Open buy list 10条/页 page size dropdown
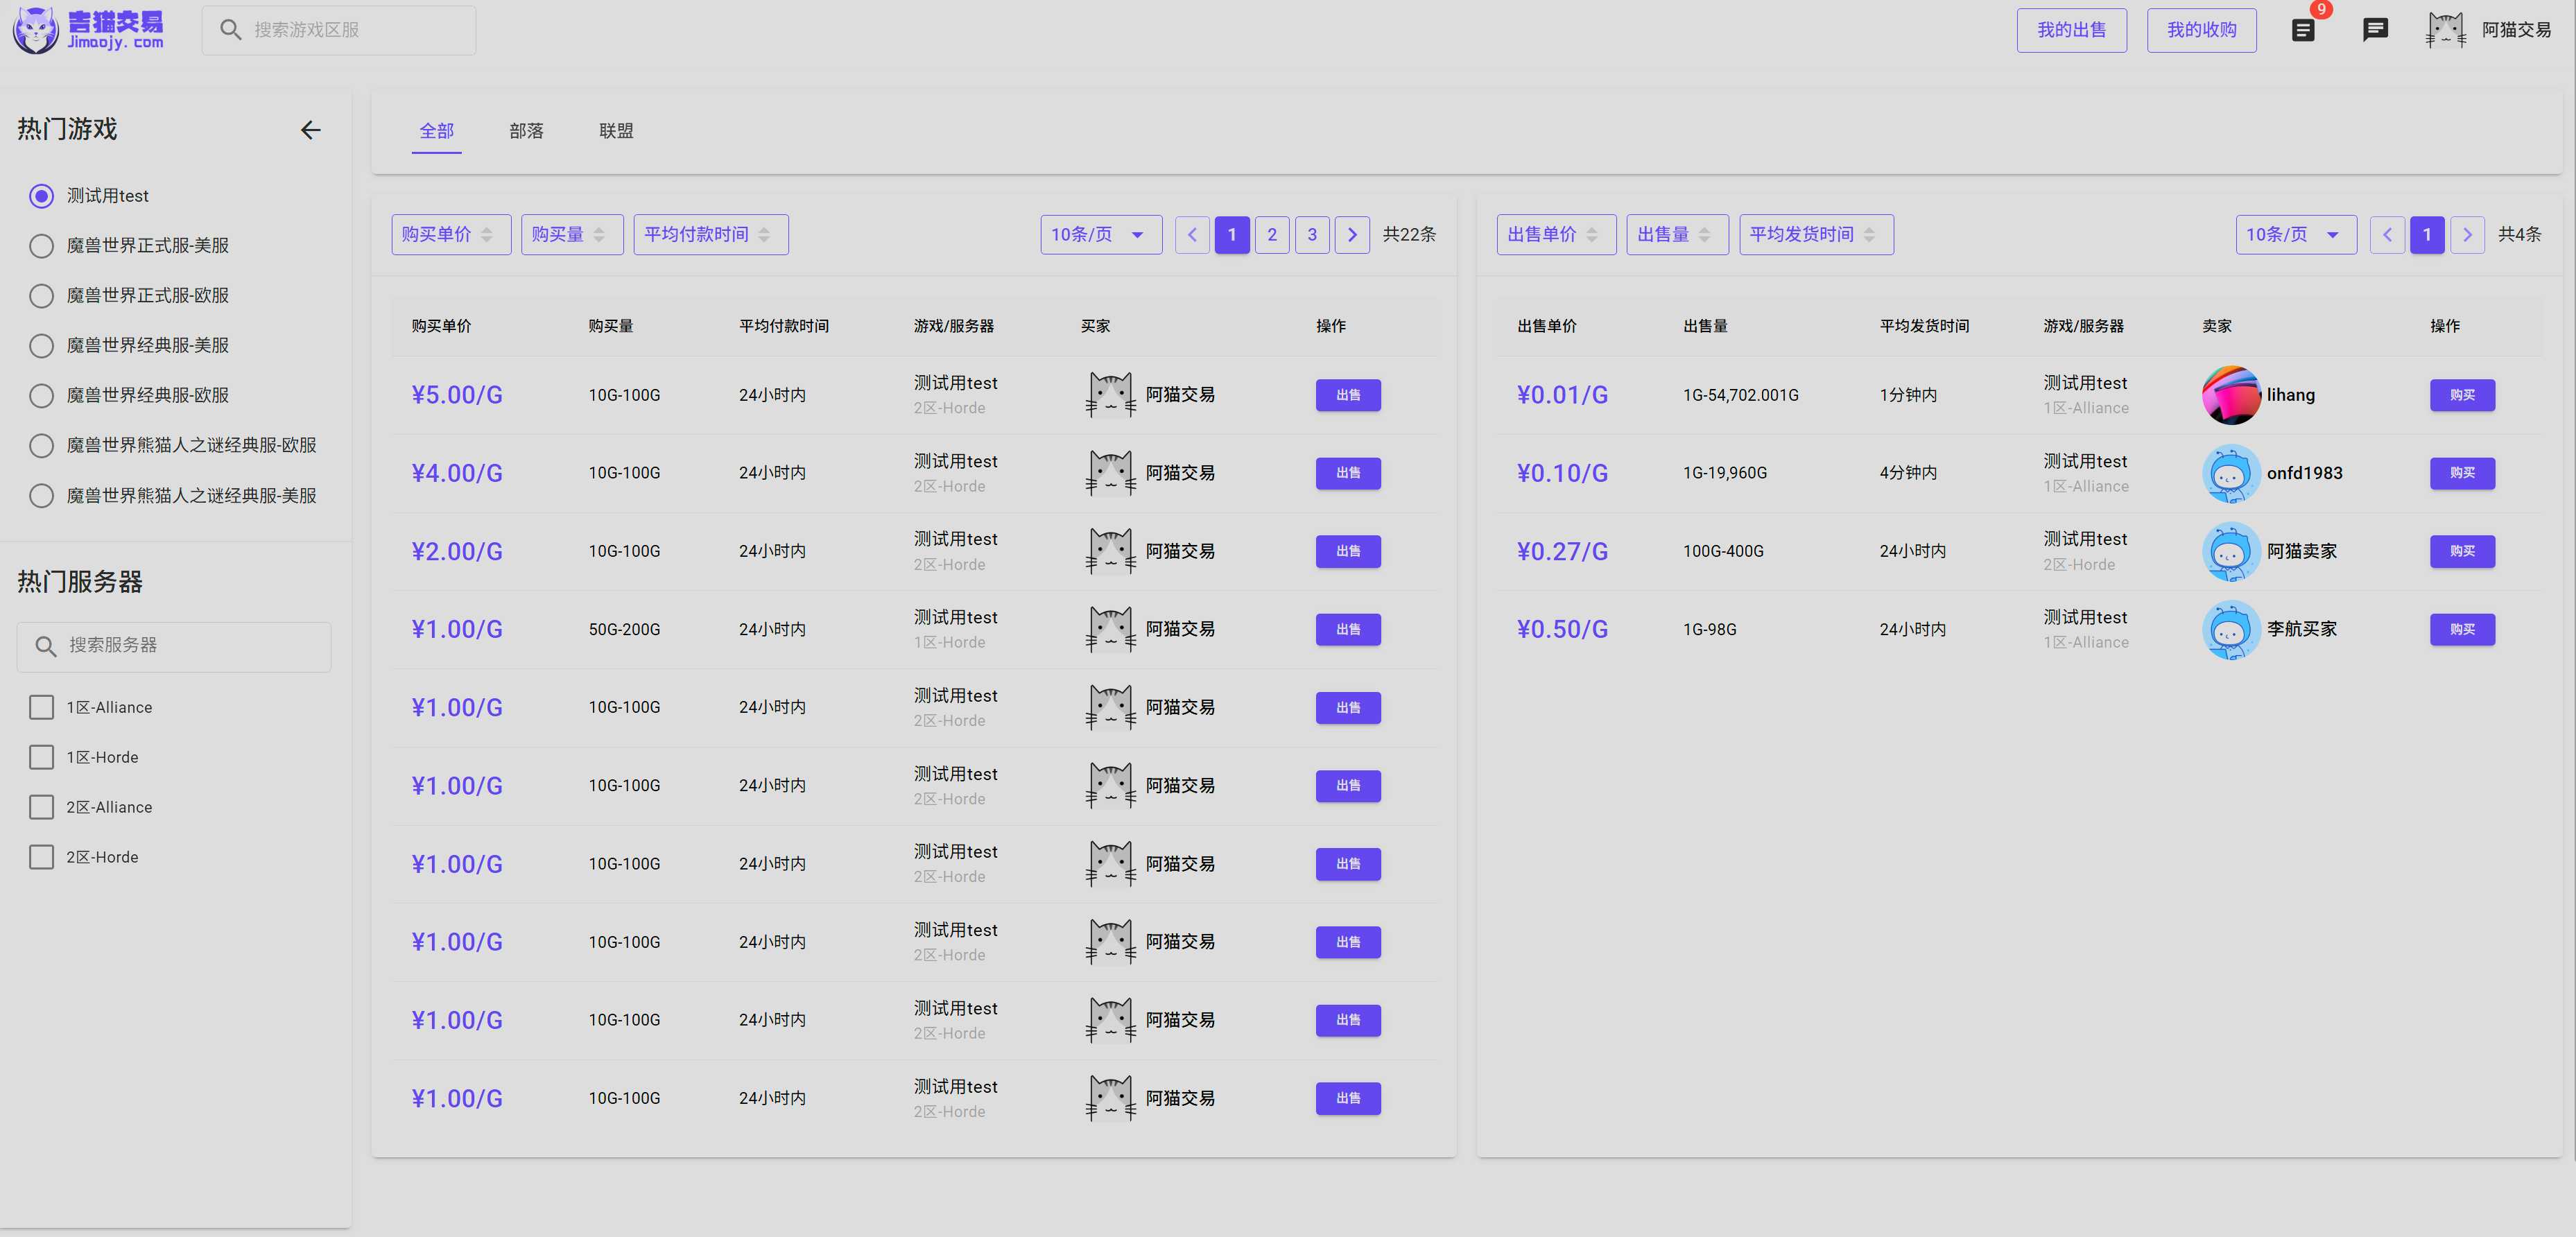Image resolution: width=2576 pixels, height=1237 pixels. 1100,235
